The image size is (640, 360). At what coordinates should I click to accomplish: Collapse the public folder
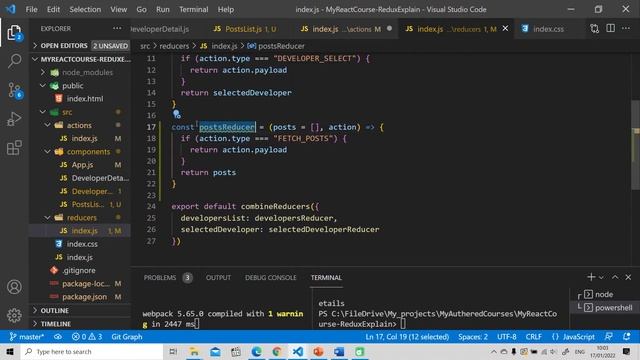[x=80, y=86]
